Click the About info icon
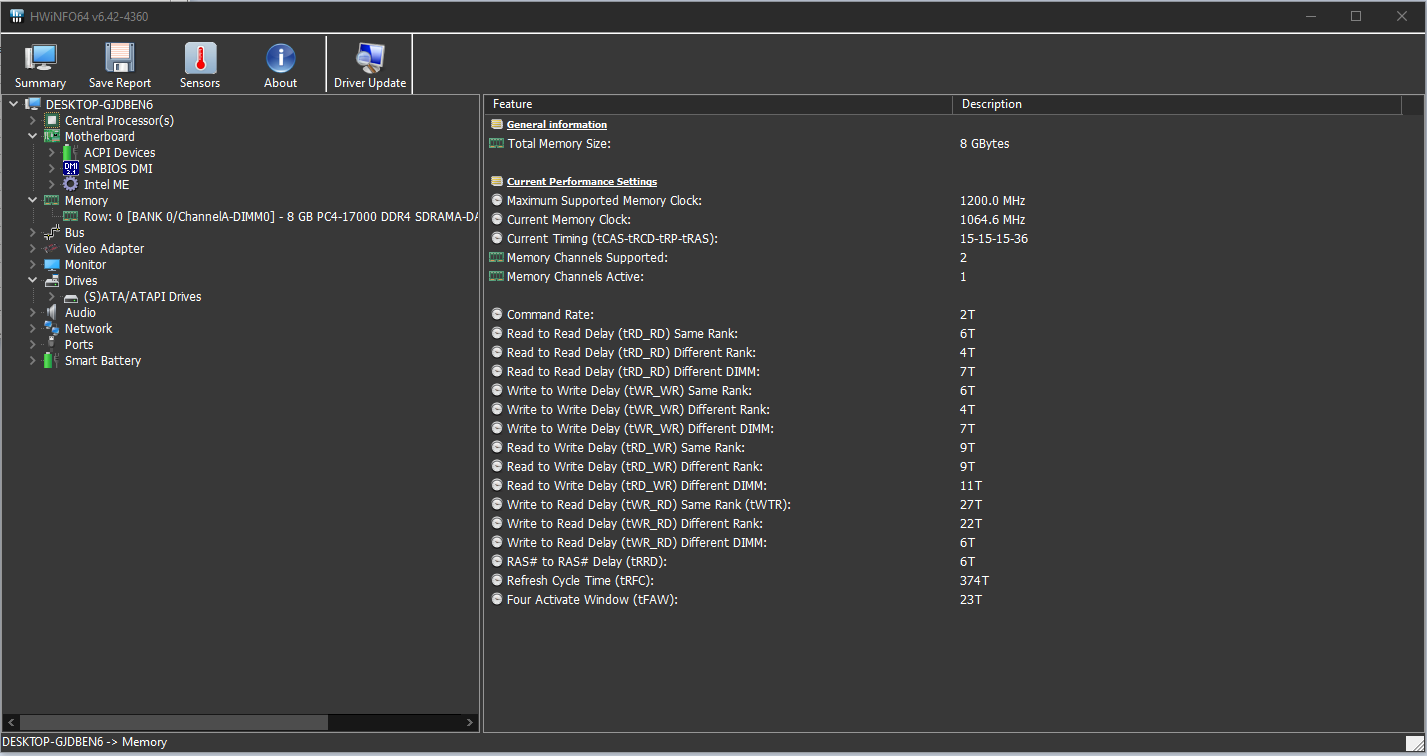Viewport: 1427px width, 756px height. [x=280, y=58]
